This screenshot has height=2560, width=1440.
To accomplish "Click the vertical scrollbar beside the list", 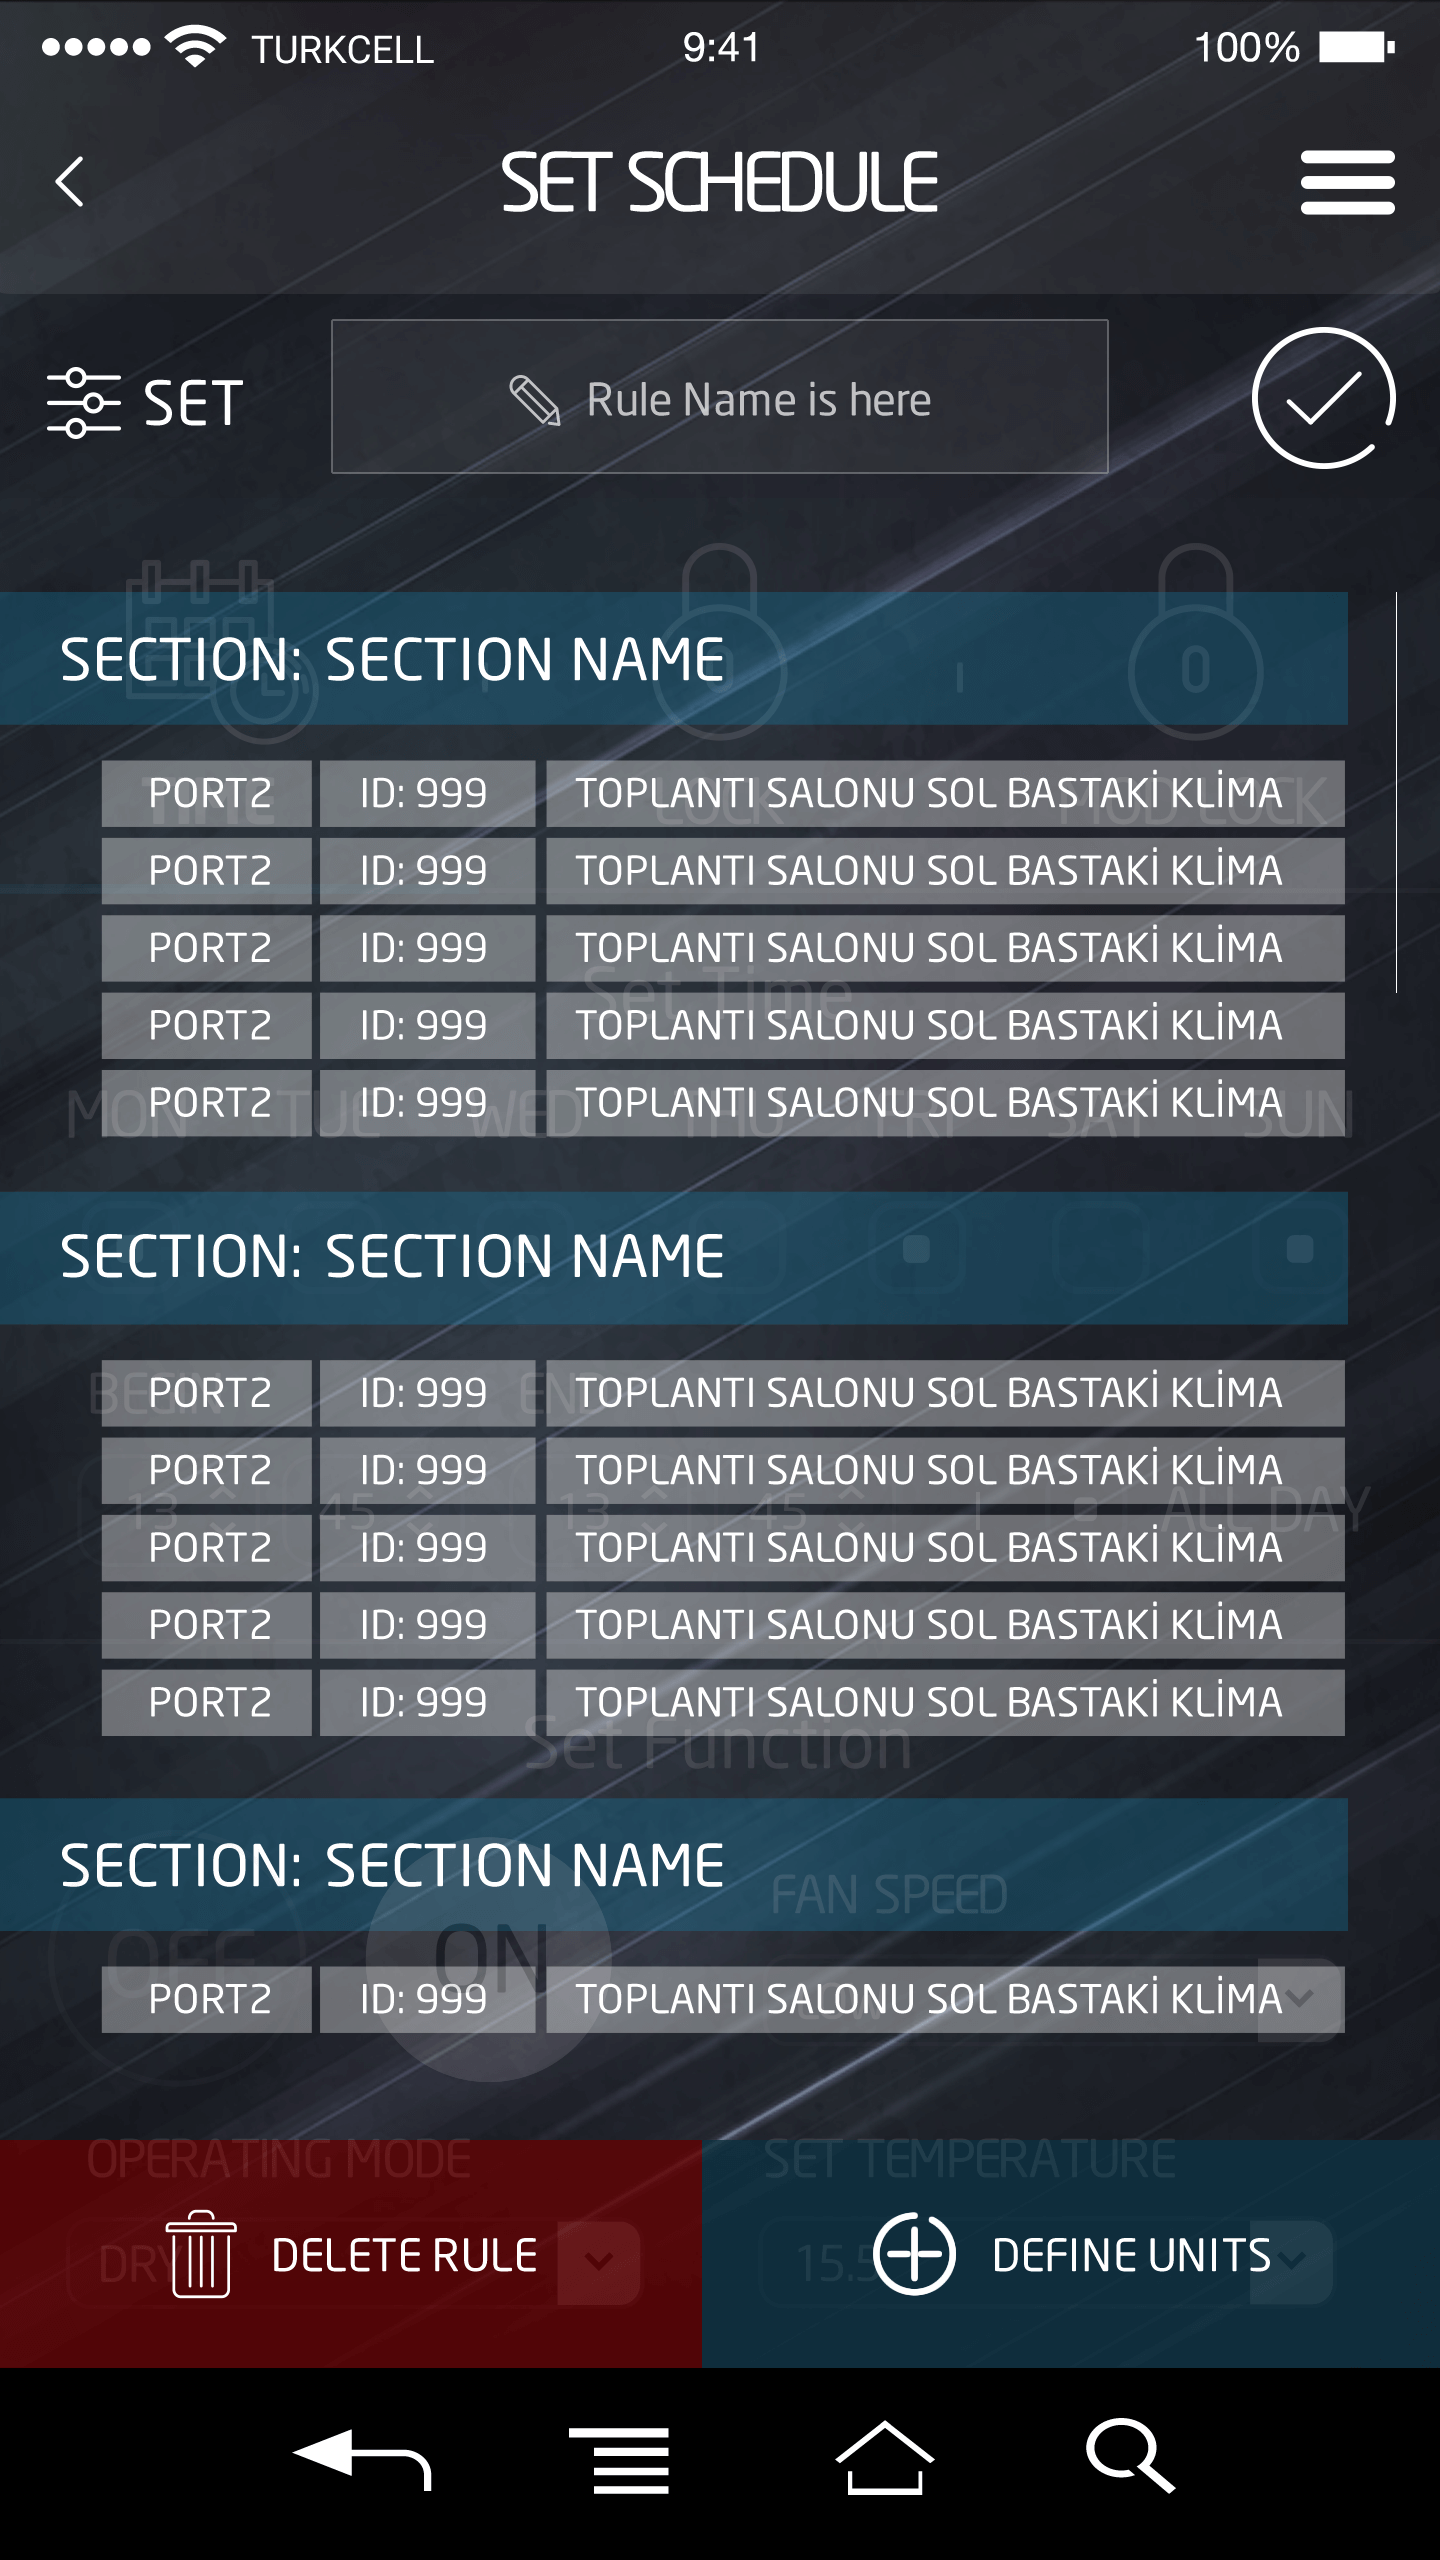I will click(1396, 792).
